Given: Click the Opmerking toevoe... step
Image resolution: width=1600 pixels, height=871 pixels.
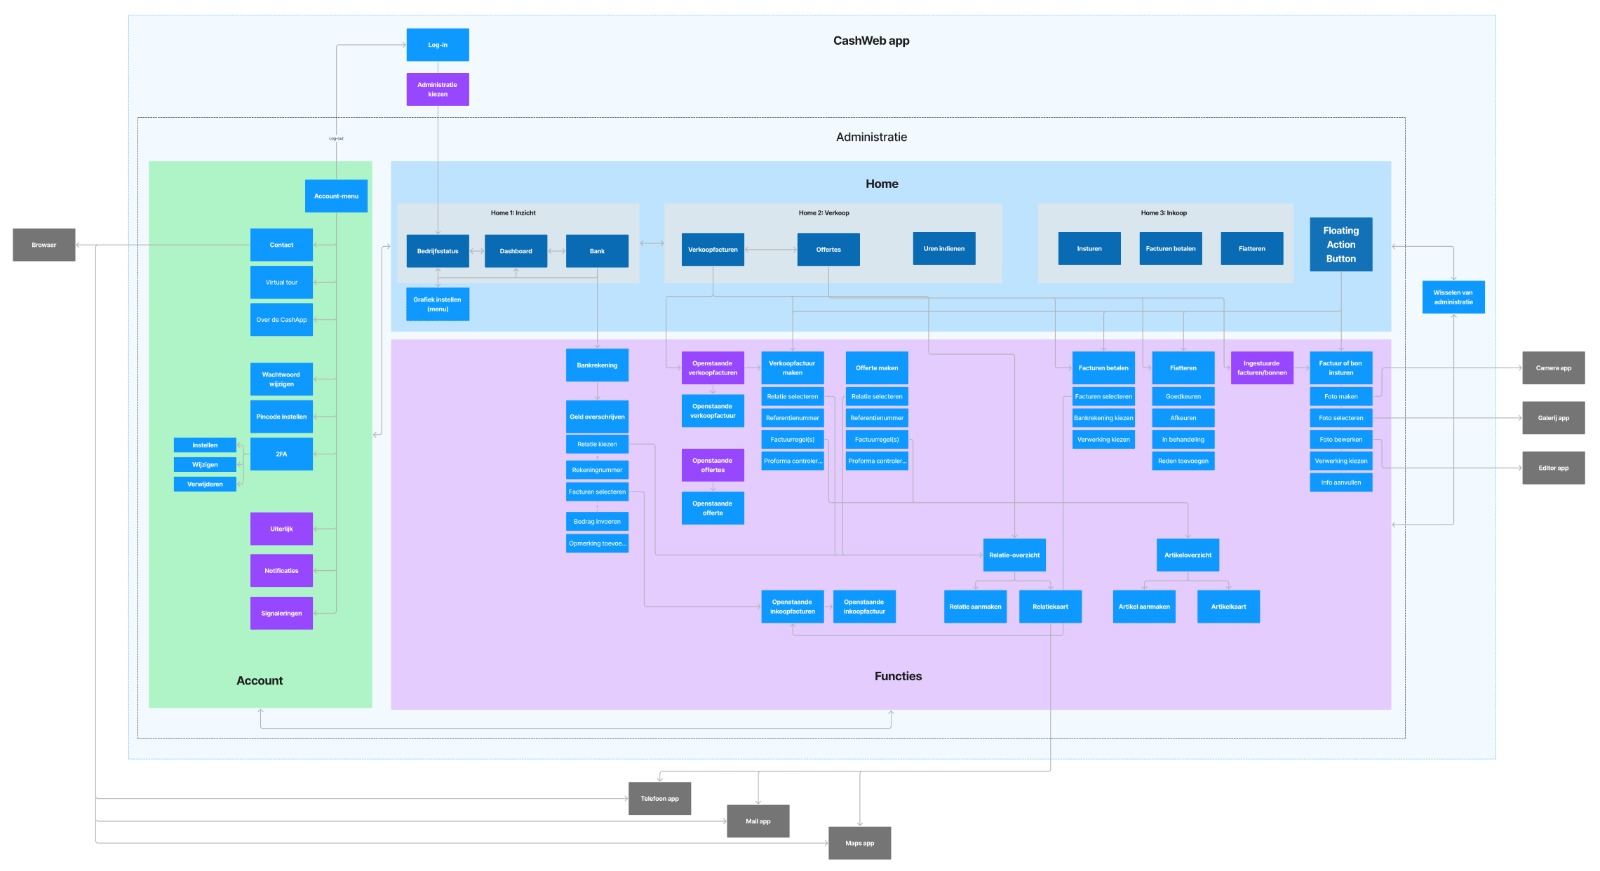Looking at the screenshot, I should (x=597, y=544).
